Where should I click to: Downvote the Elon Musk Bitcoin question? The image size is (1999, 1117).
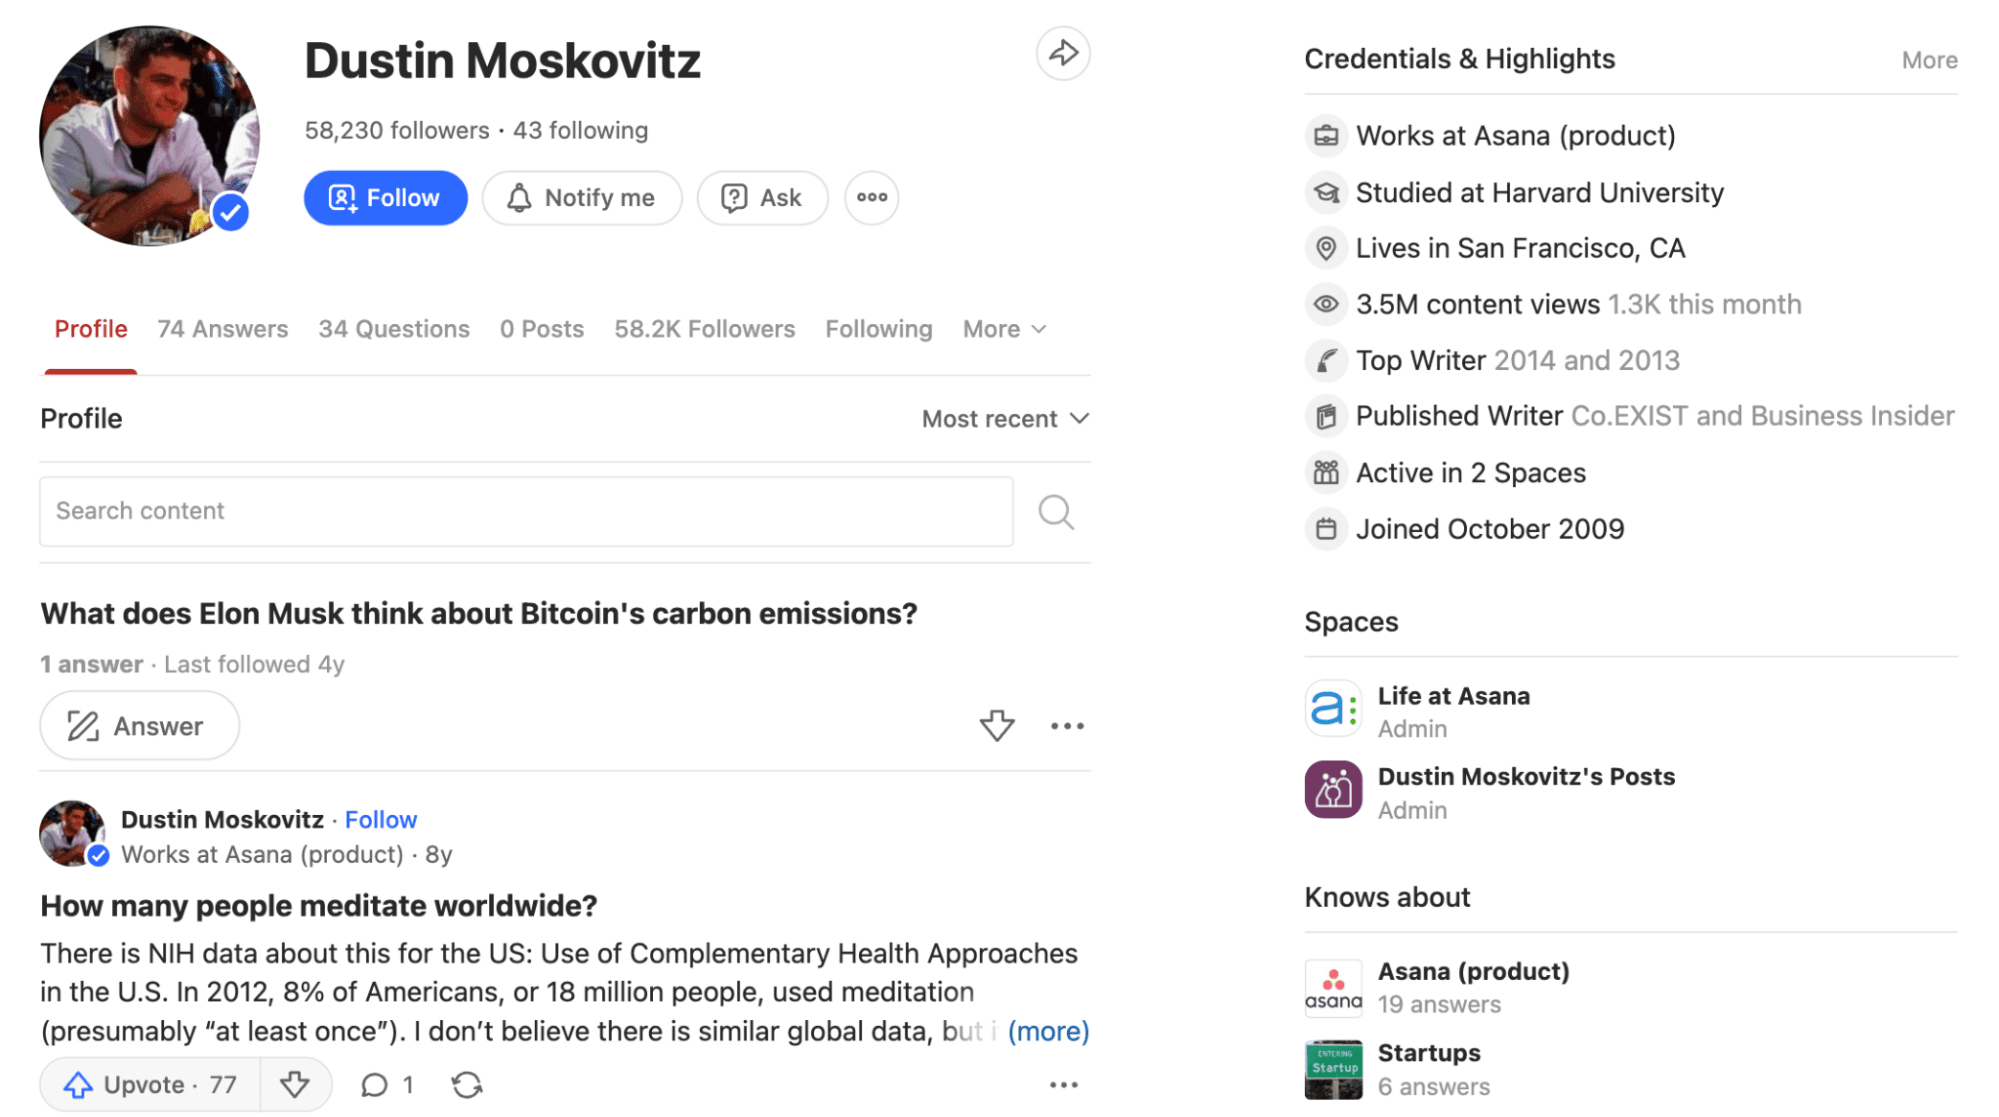point(996,726)
